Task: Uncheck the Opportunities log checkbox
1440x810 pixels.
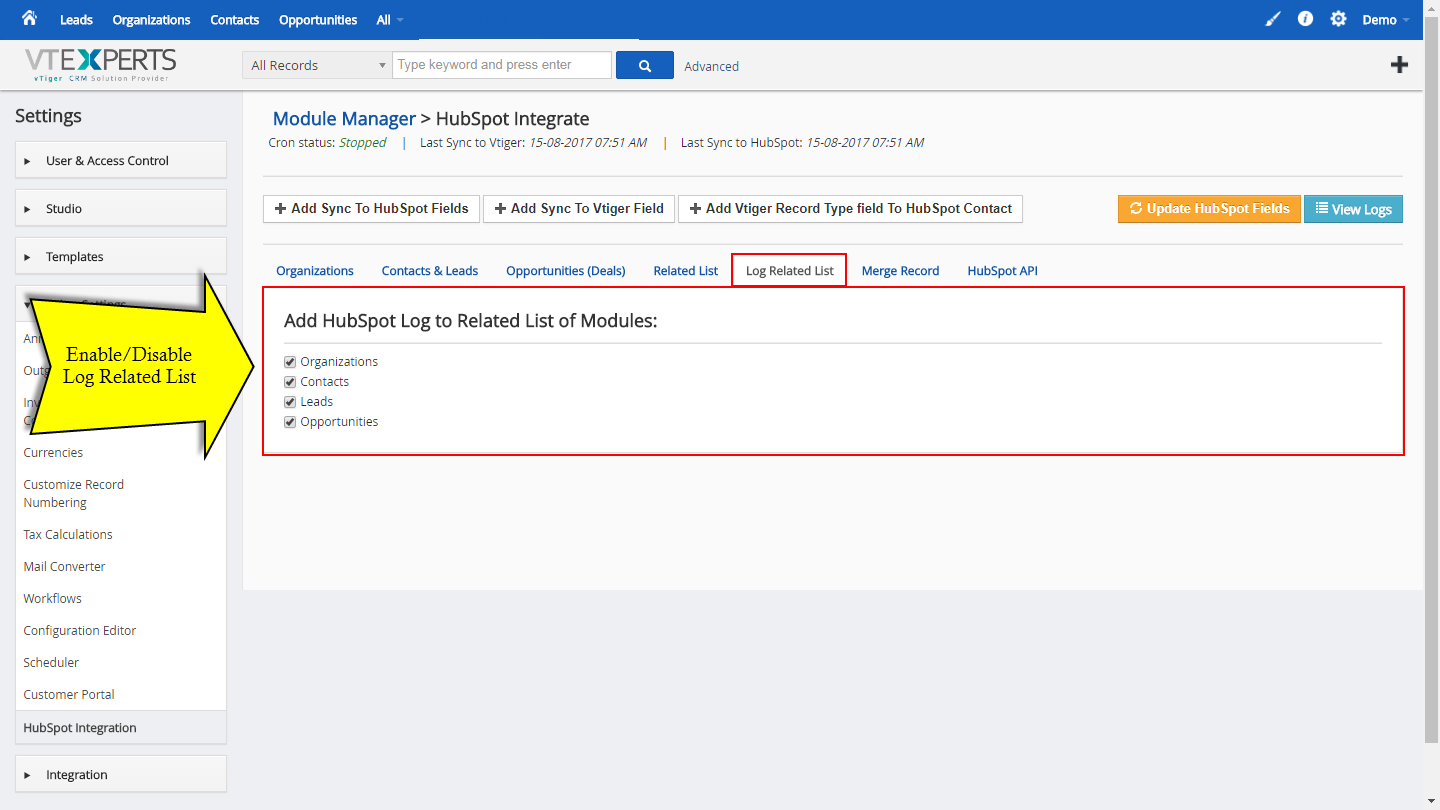Action: point(290,422)
